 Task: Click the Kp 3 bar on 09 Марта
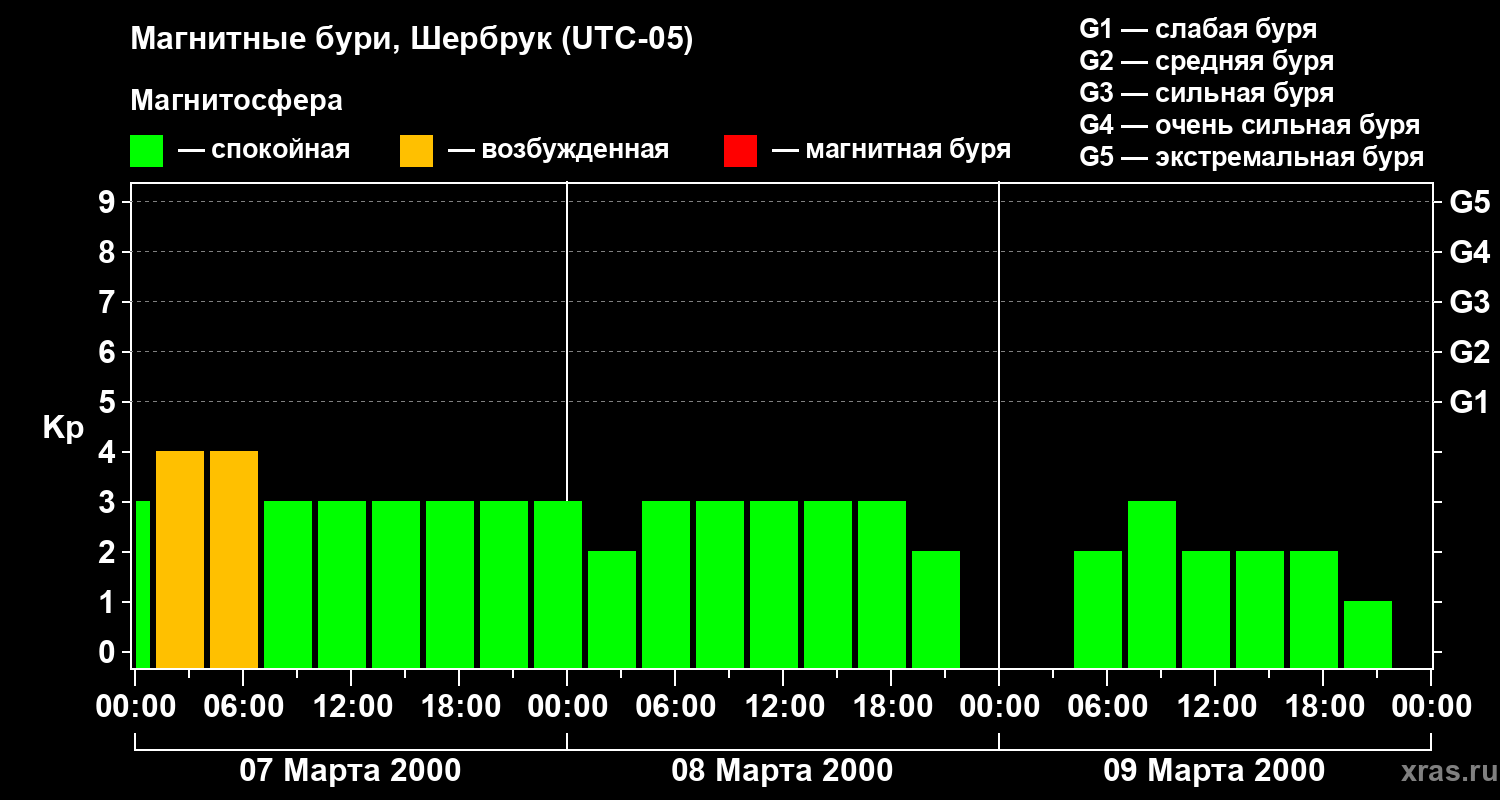click(1152, 584)
